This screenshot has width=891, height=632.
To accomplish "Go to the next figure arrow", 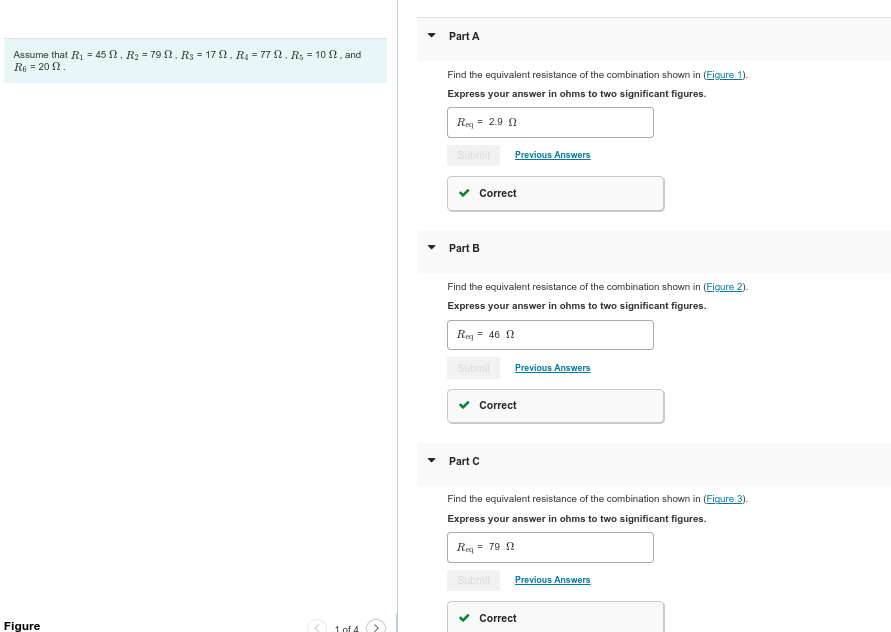I will click(376, 627).
